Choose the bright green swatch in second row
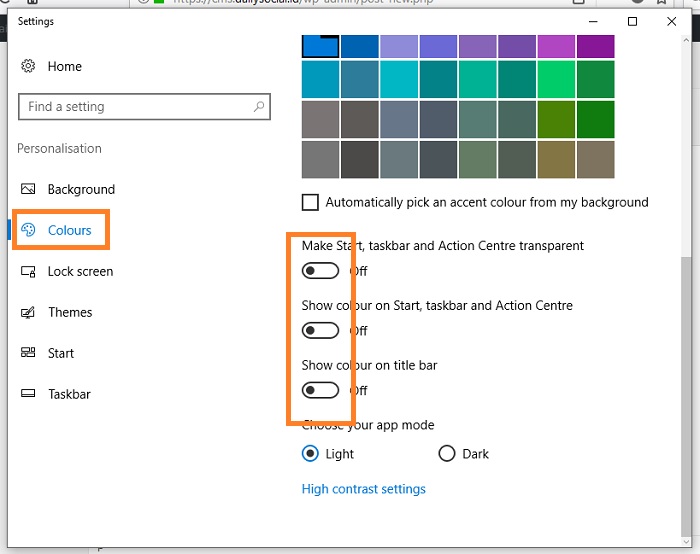This screenshot has width=700, height=554. (x=556, y=79)
